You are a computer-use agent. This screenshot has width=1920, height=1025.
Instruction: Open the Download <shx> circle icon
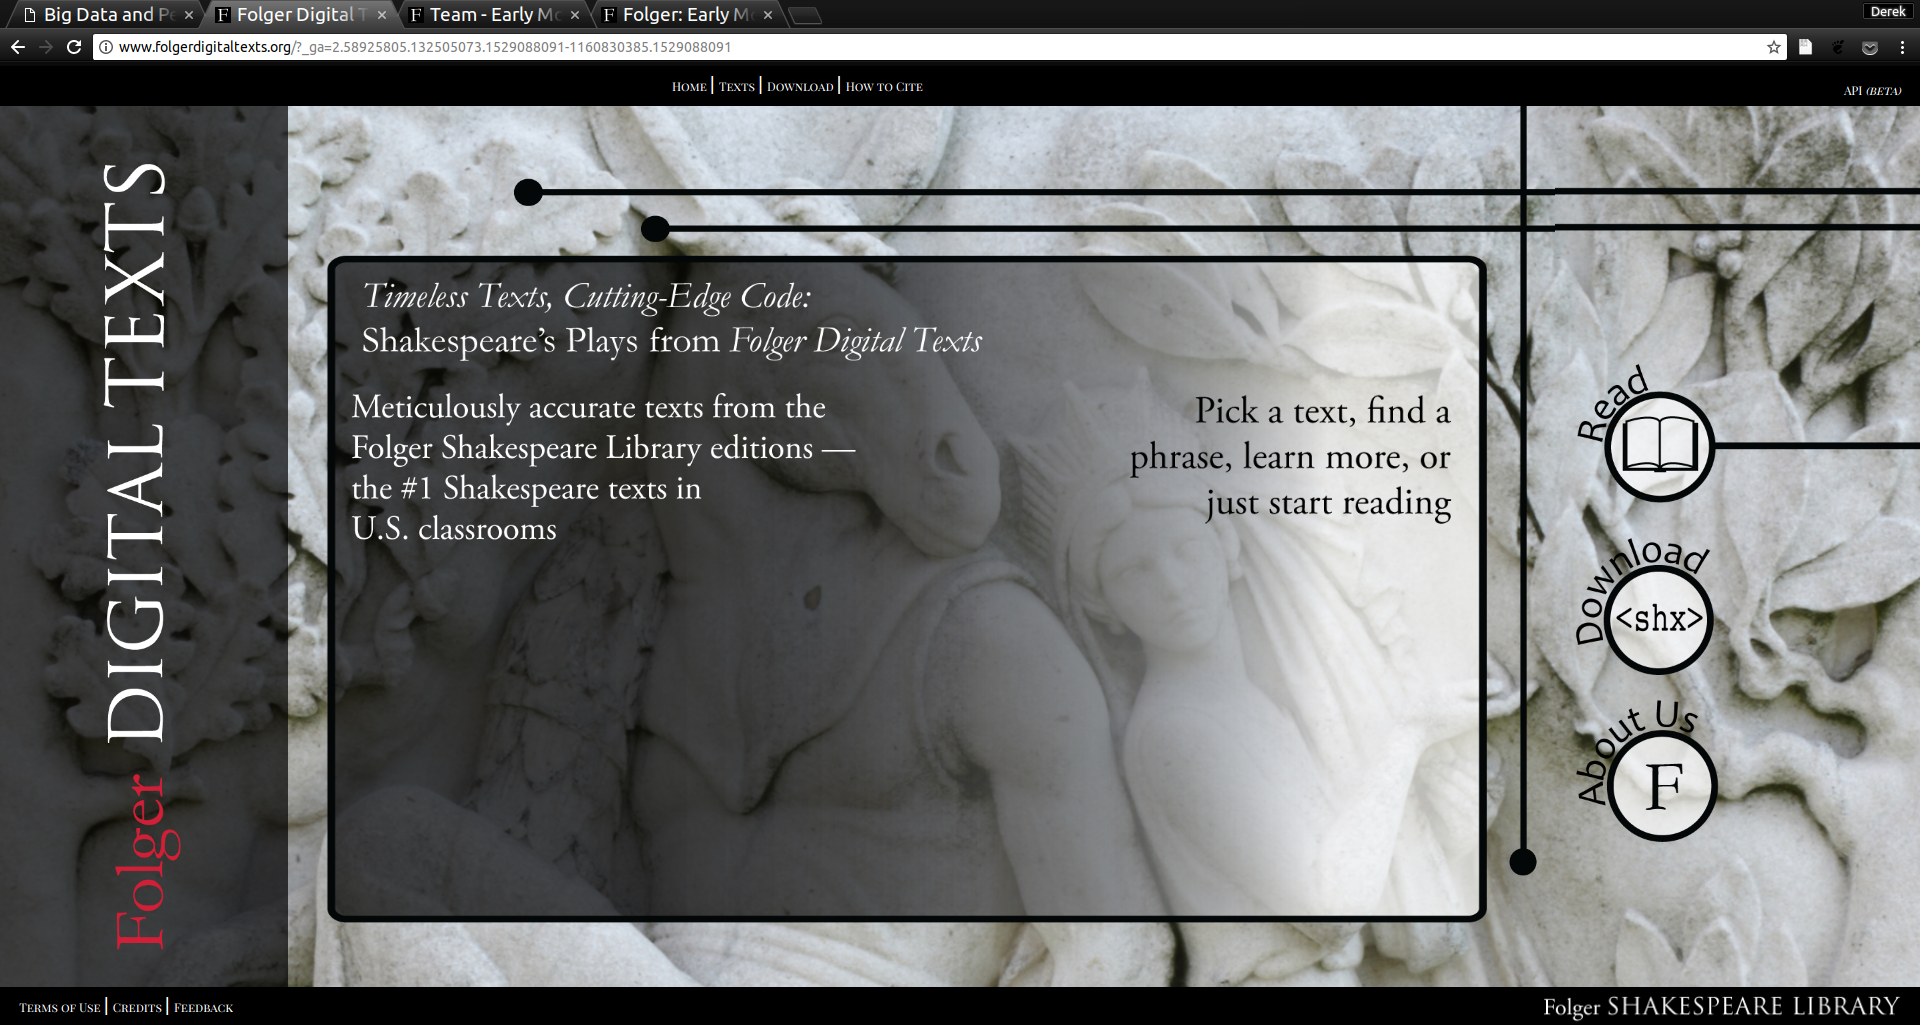click(1660, 620)
